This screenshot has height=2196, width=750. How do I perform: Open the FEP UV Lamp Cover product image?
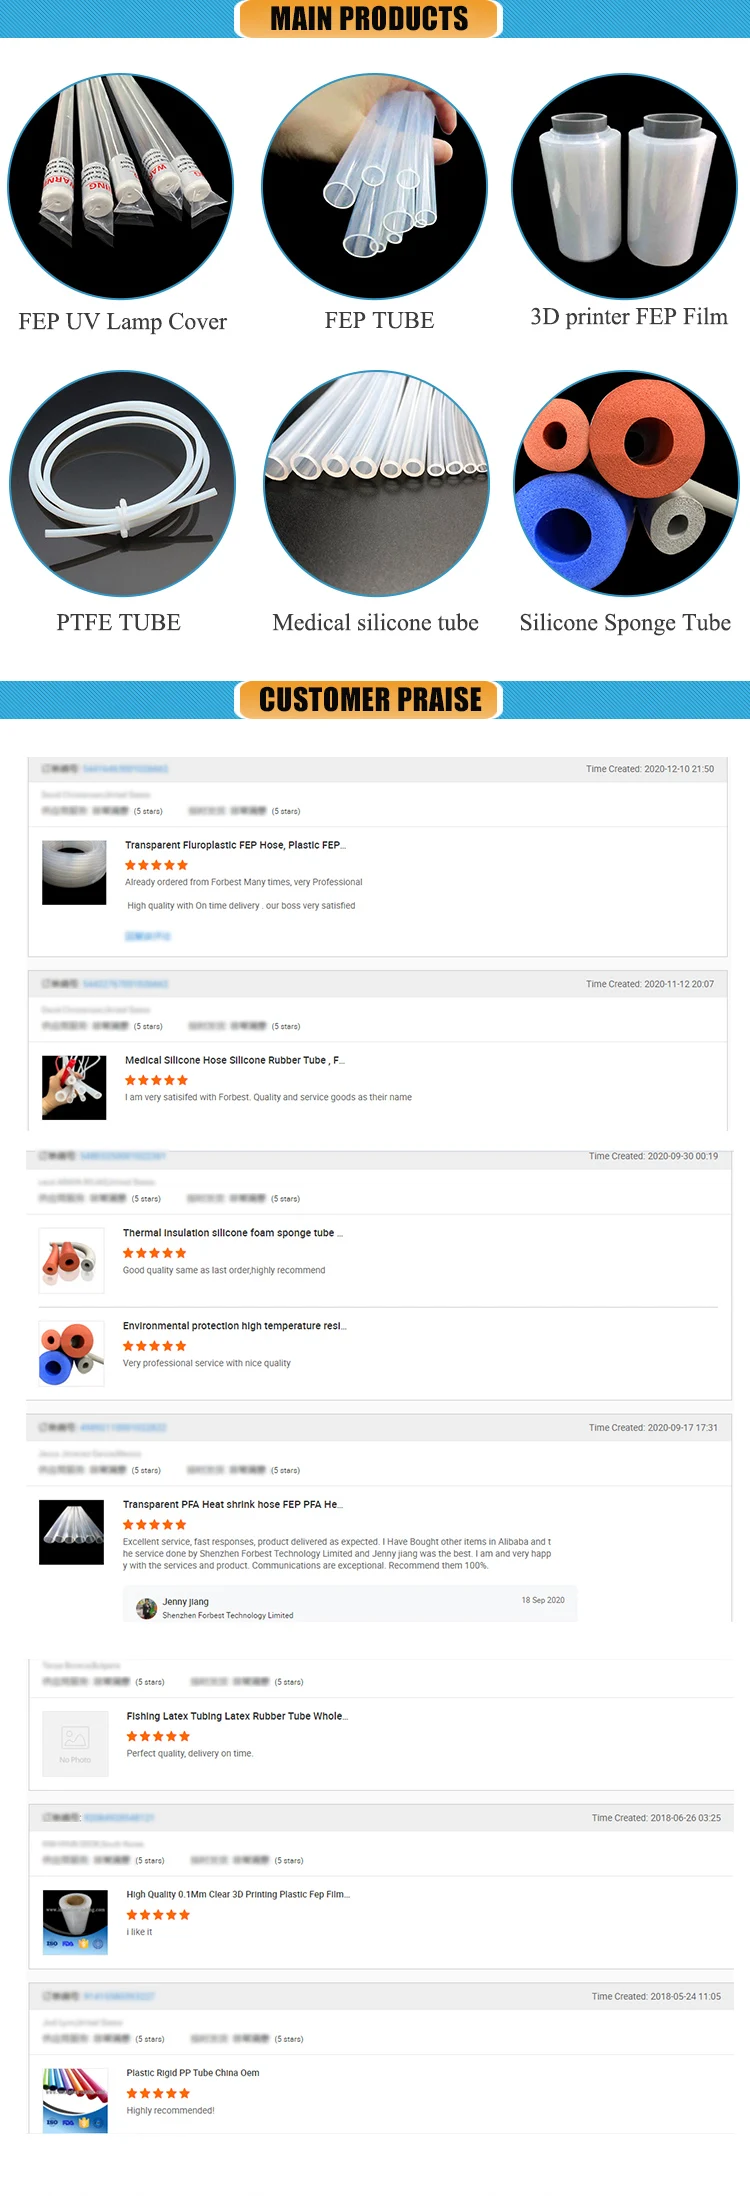coord(121,186)
